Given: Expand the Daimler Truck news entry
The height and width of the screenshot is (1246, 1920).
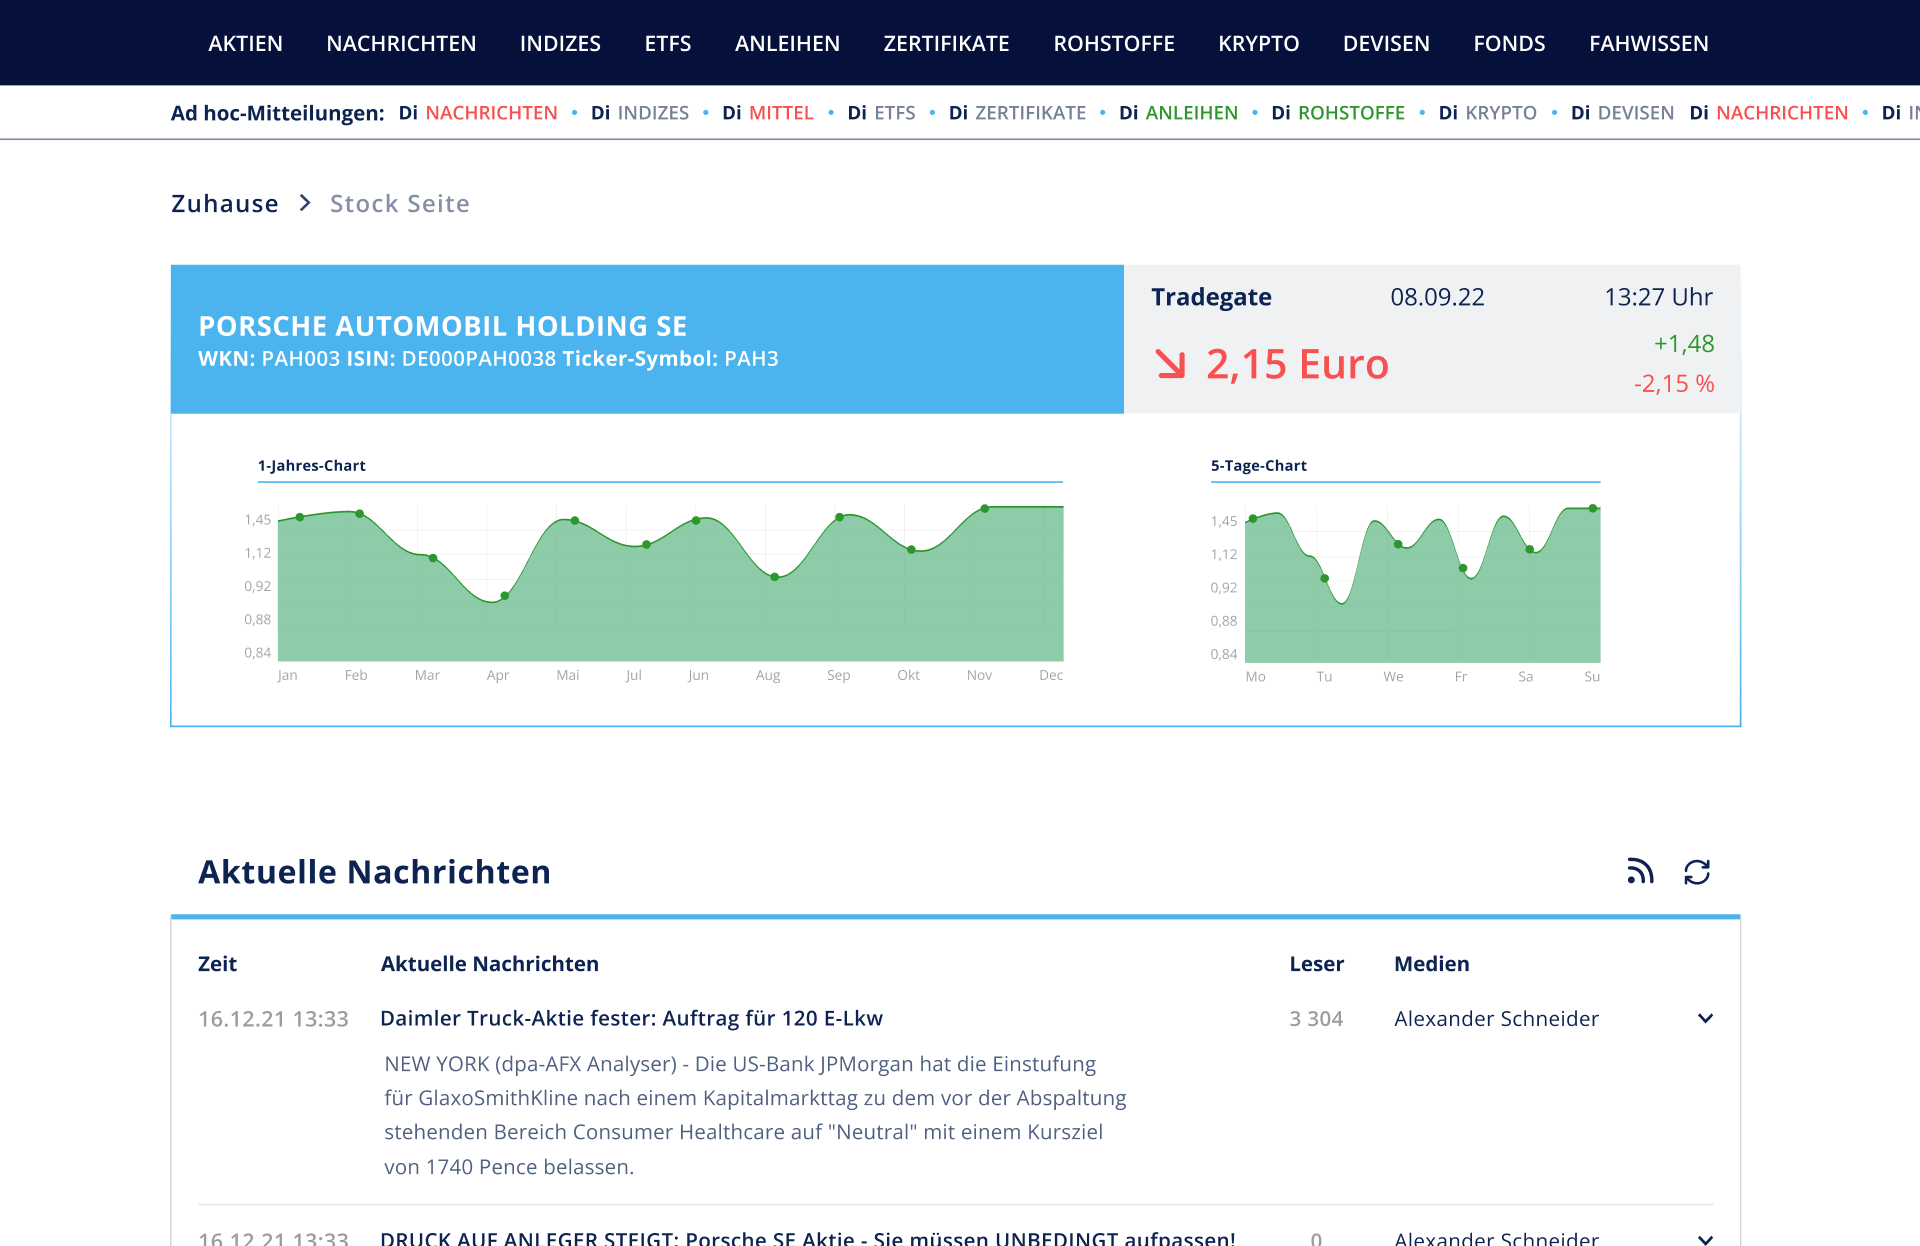Looking at the screenshot, I should (1705, 1018).
